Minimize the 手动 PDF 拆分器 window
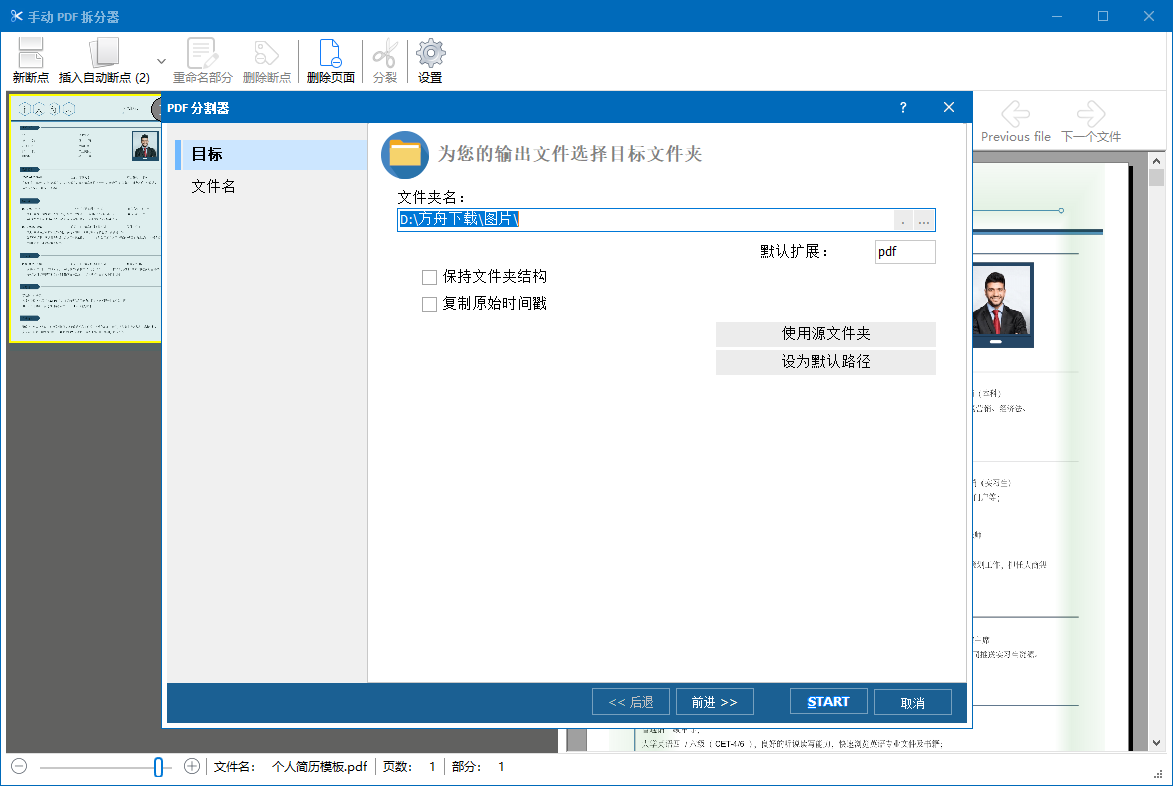 [1057, 16]
